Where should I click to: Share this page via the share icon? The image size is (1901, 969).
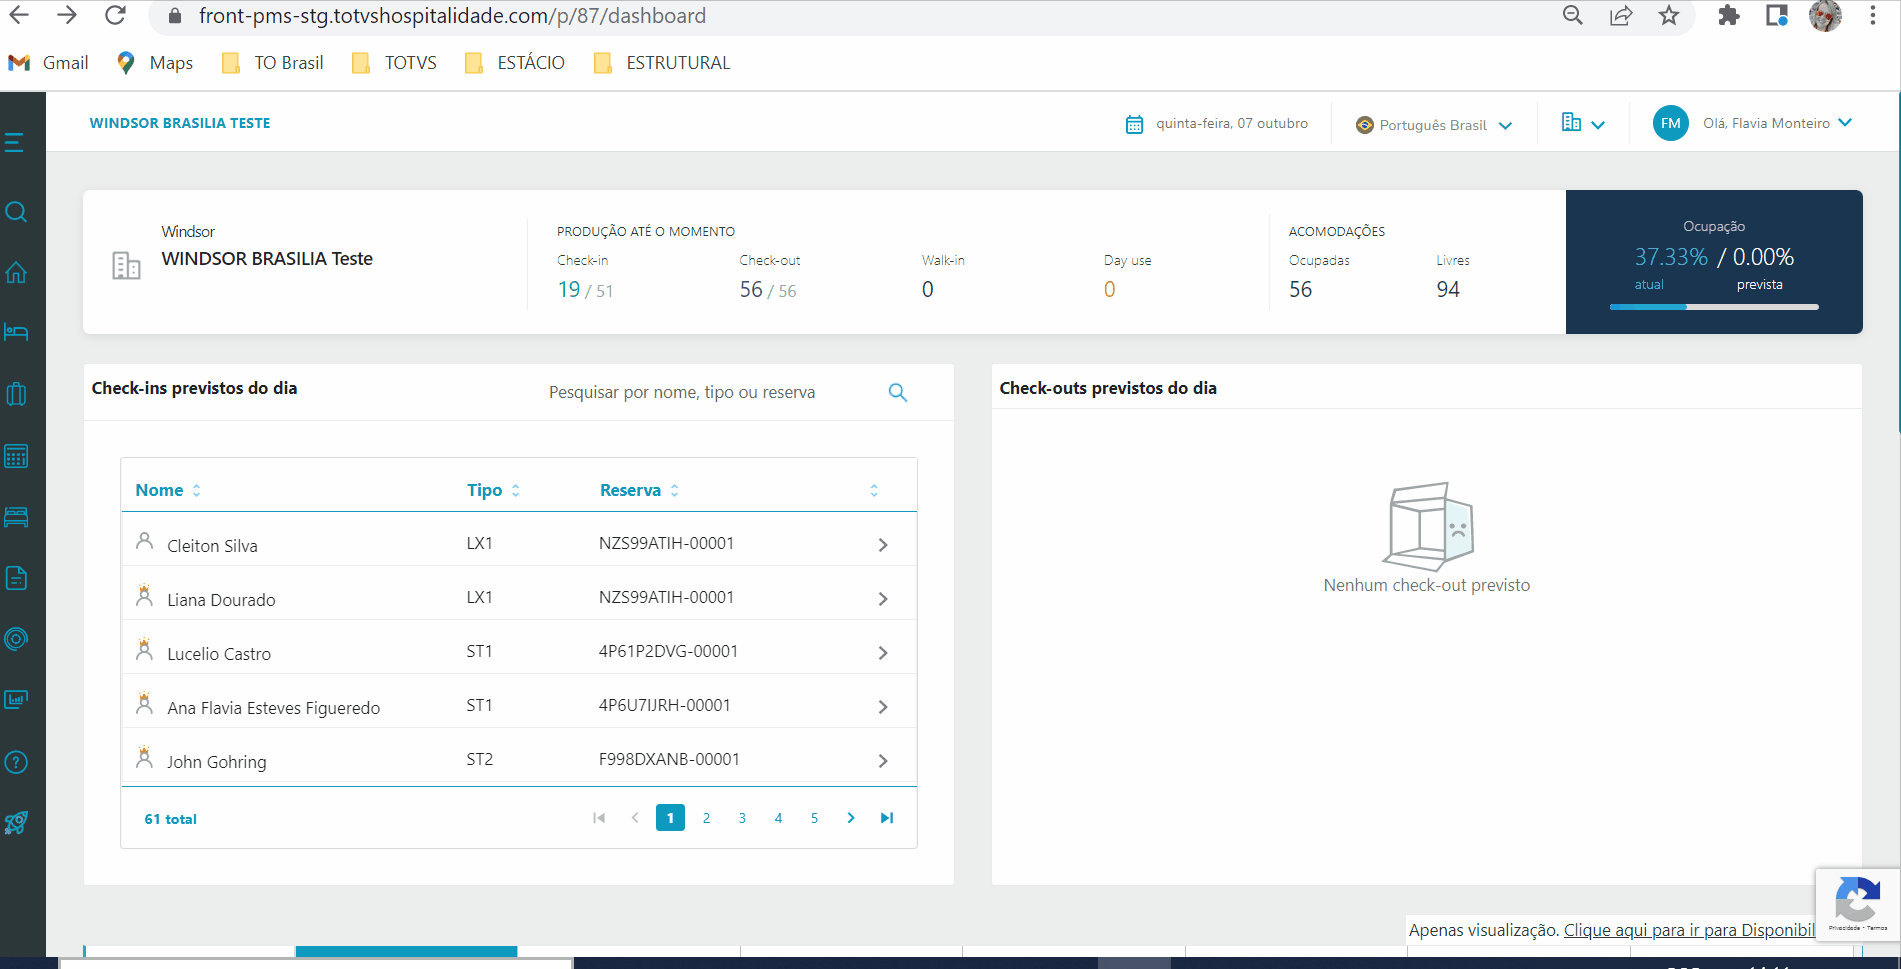pos(1621,15)
